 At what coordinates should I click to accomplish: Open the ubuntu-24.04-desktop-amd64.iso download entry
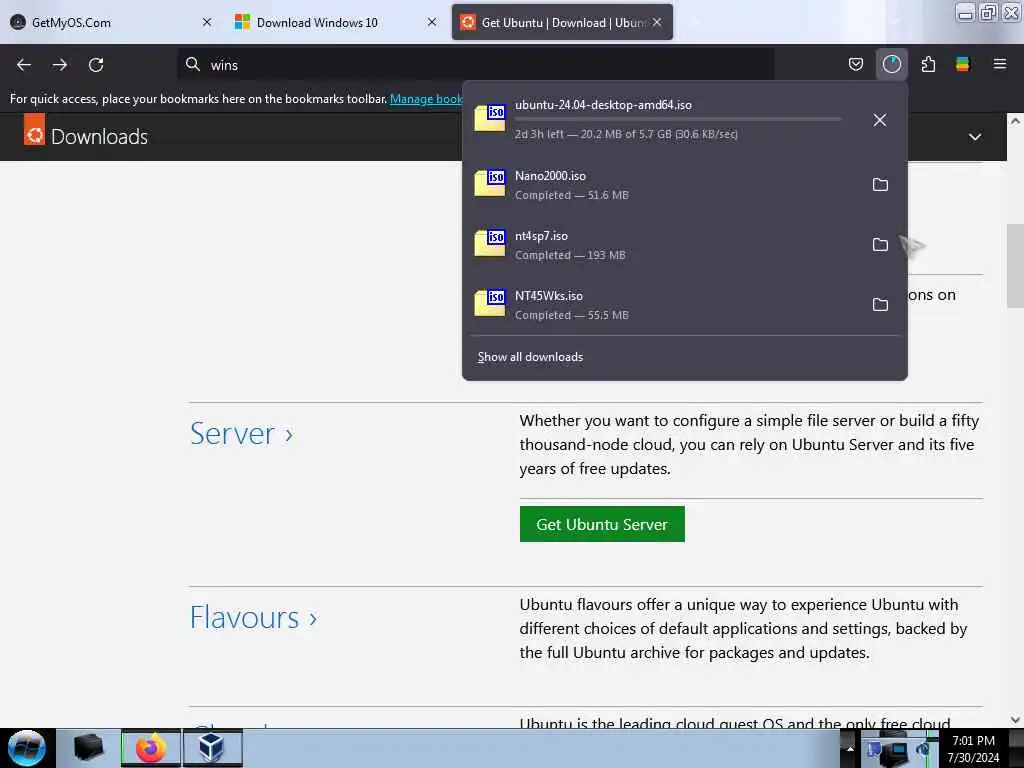pyautogui.click(x=664, y=120)
